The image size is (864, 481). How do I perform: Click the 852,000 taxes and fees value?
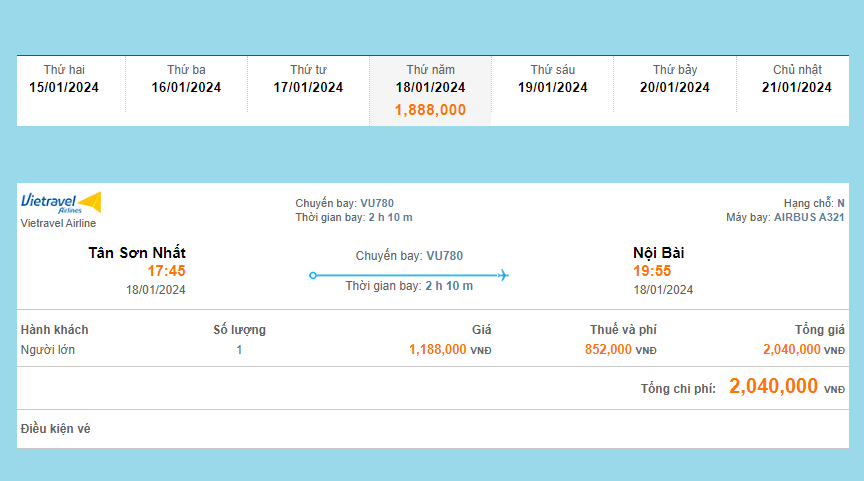coord(608,350)
